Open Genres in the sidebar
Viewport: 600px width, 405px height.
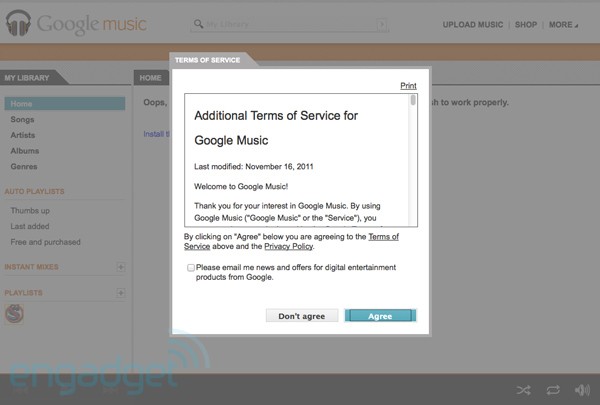point(24,167)
